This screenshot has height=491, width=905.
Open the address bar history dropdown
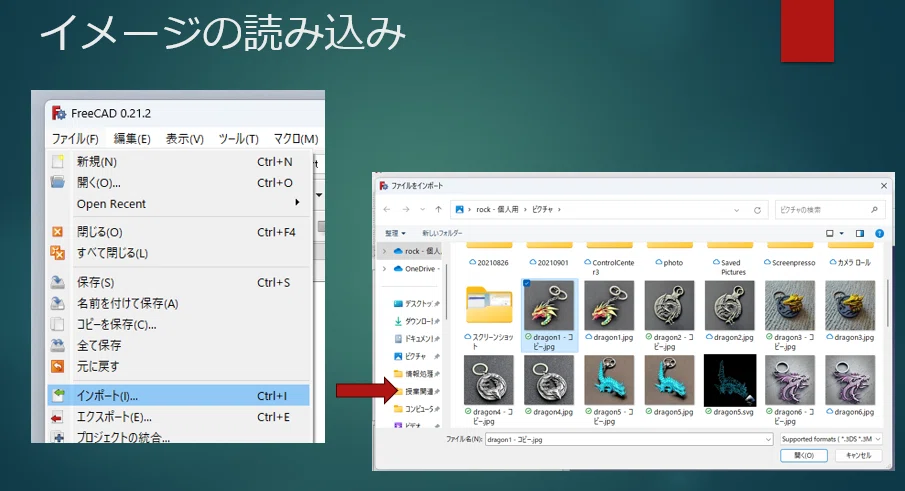pos(736,210)
